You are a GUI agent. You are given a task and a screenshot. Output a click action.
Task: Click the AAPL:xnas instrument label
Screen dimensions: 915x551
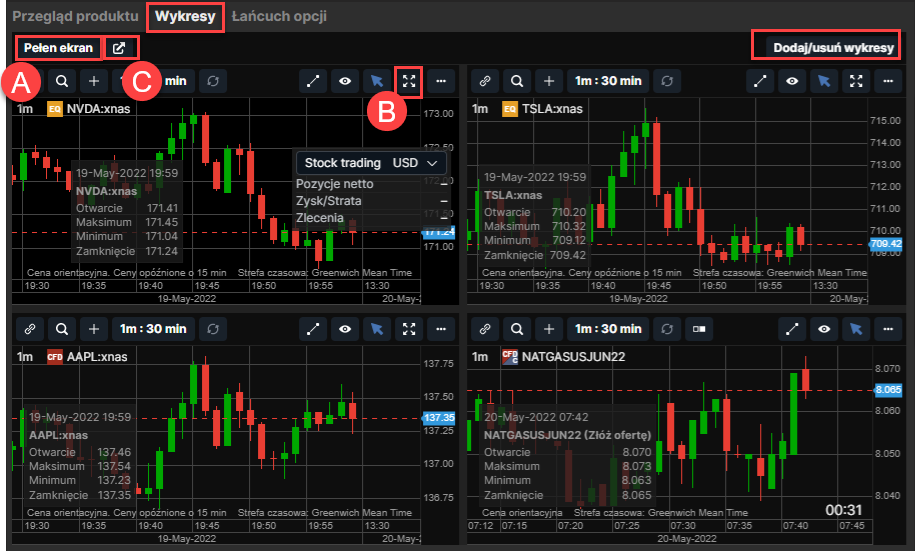coord(97,357)
